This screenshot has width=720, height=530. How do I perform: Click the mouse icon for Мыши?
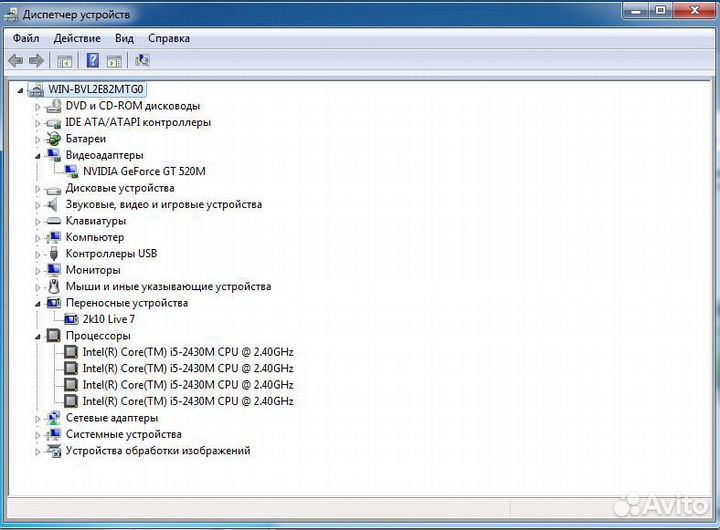[x=54, y=287]
